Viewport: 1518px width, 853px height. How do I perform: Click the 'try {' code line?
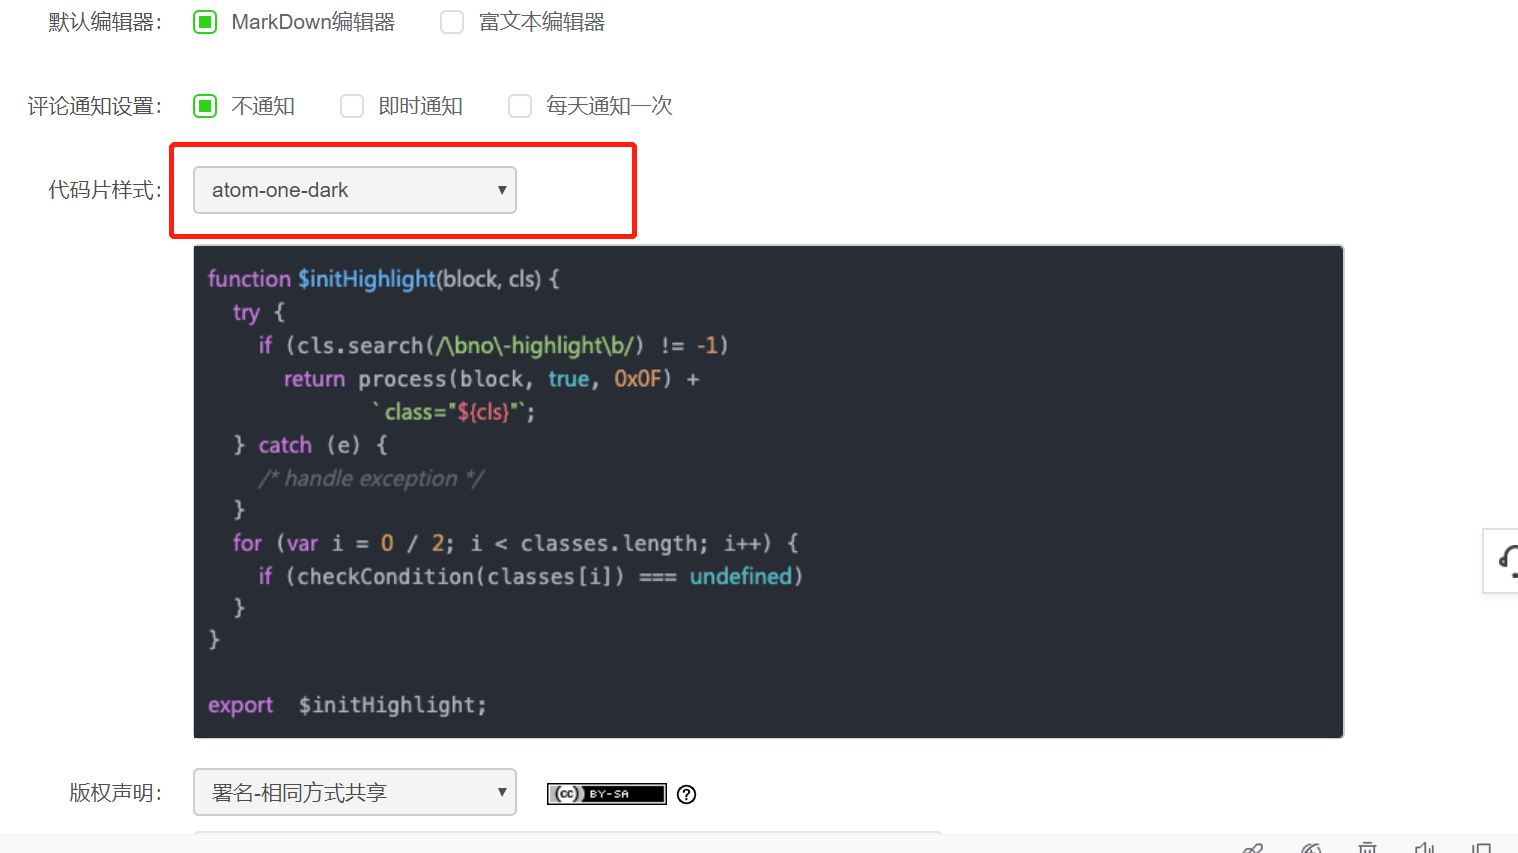(x=258, y=312)
